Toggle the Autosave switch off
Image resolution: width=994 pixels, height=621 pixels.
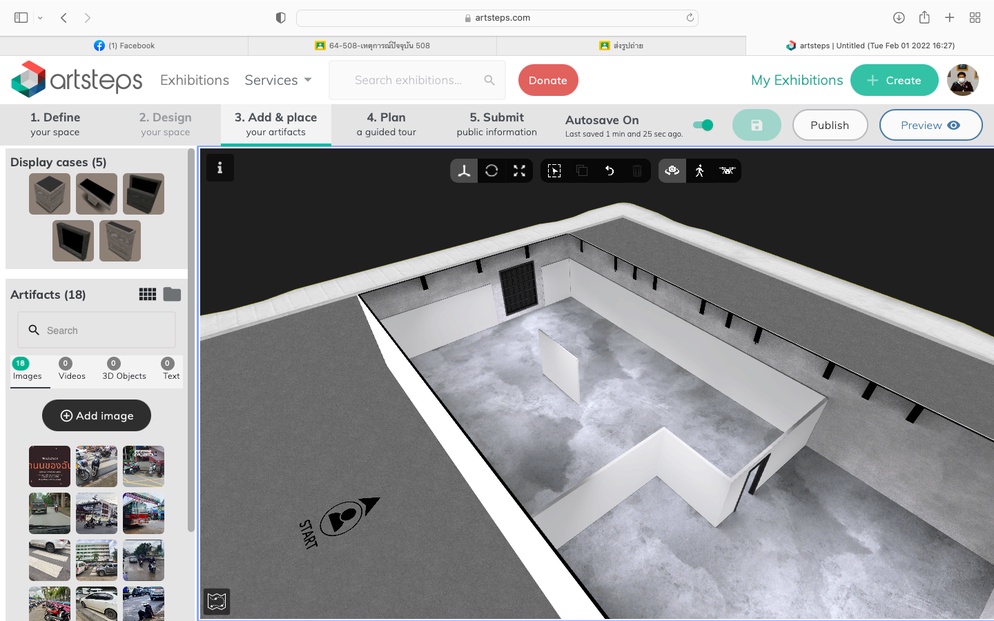704,125
